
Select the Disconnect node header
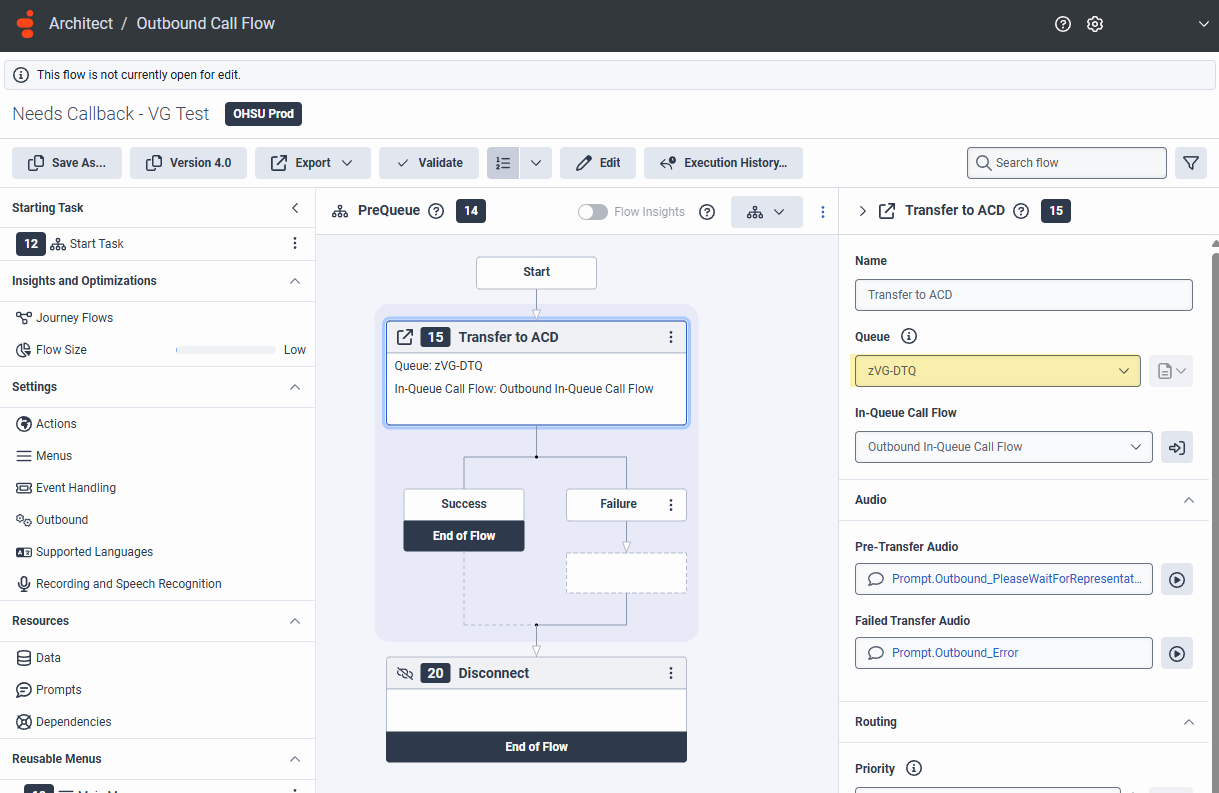(536, 673)
